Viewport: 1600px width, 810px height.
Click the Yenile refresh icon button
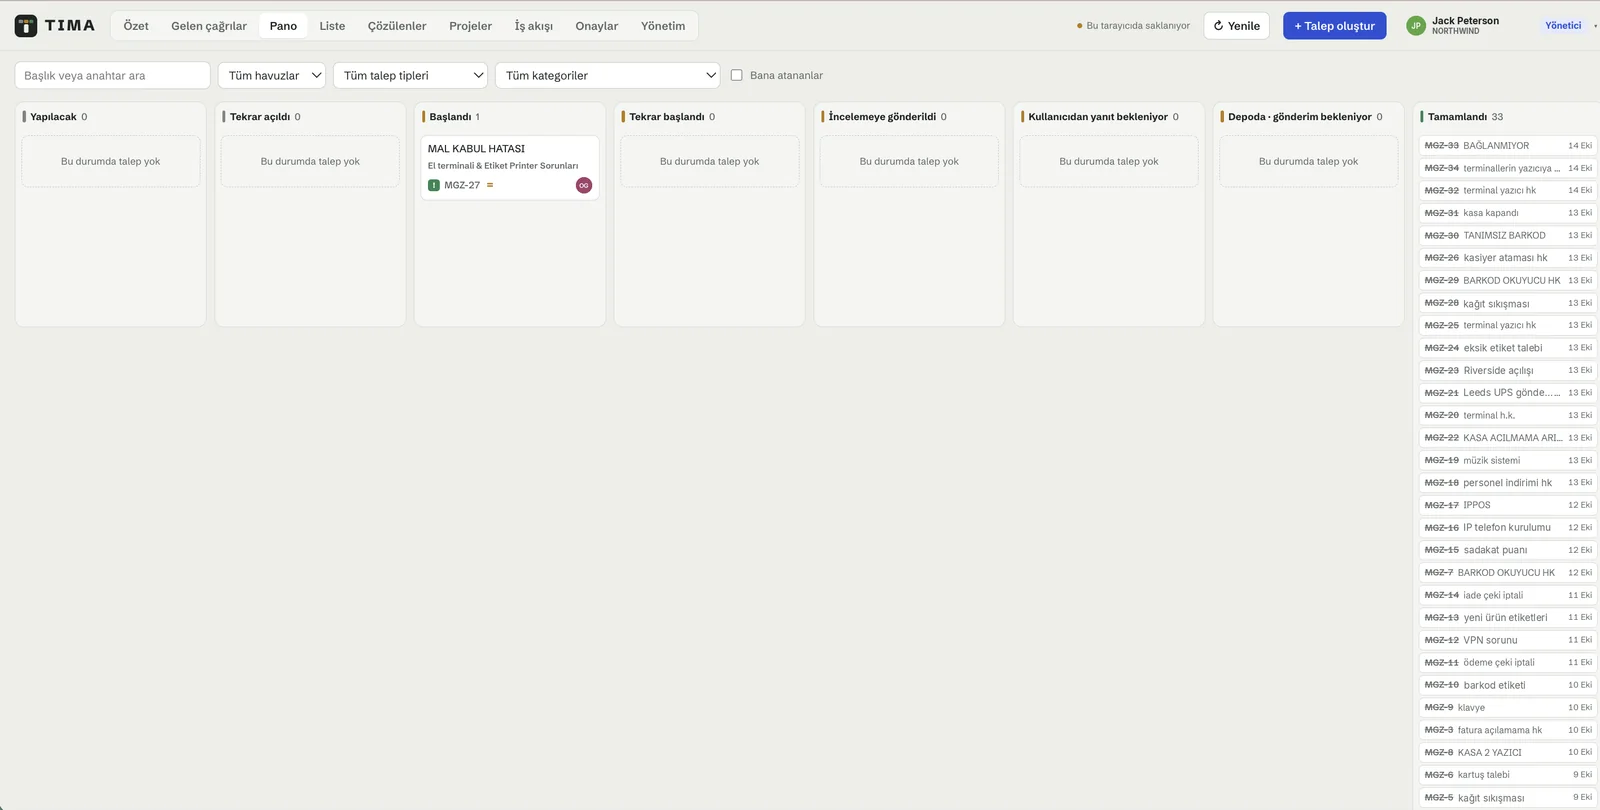(1236, 26)
